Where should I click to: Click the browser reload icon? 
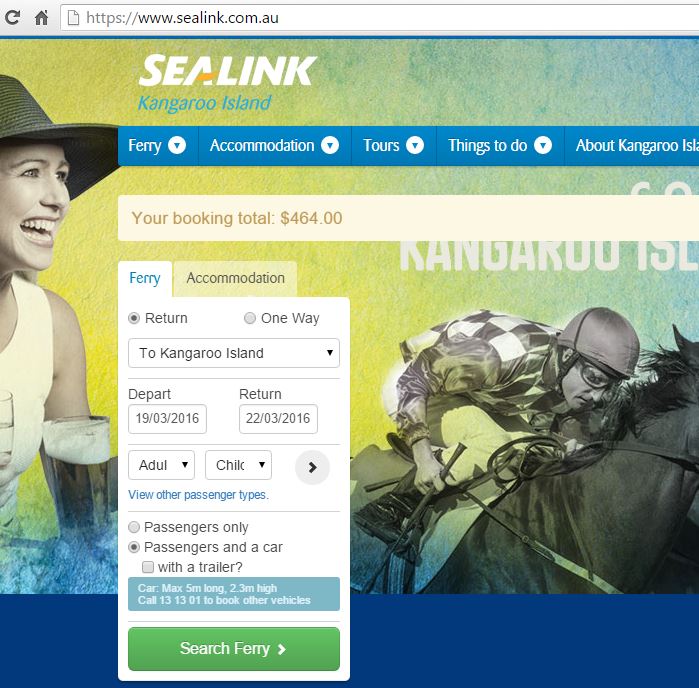click(x=12, y=17)
